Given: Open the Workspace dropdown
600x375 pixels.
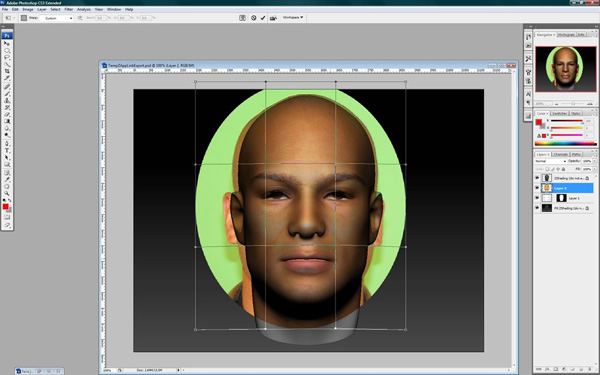Looking at the screenshot, I should click(293, 18).
